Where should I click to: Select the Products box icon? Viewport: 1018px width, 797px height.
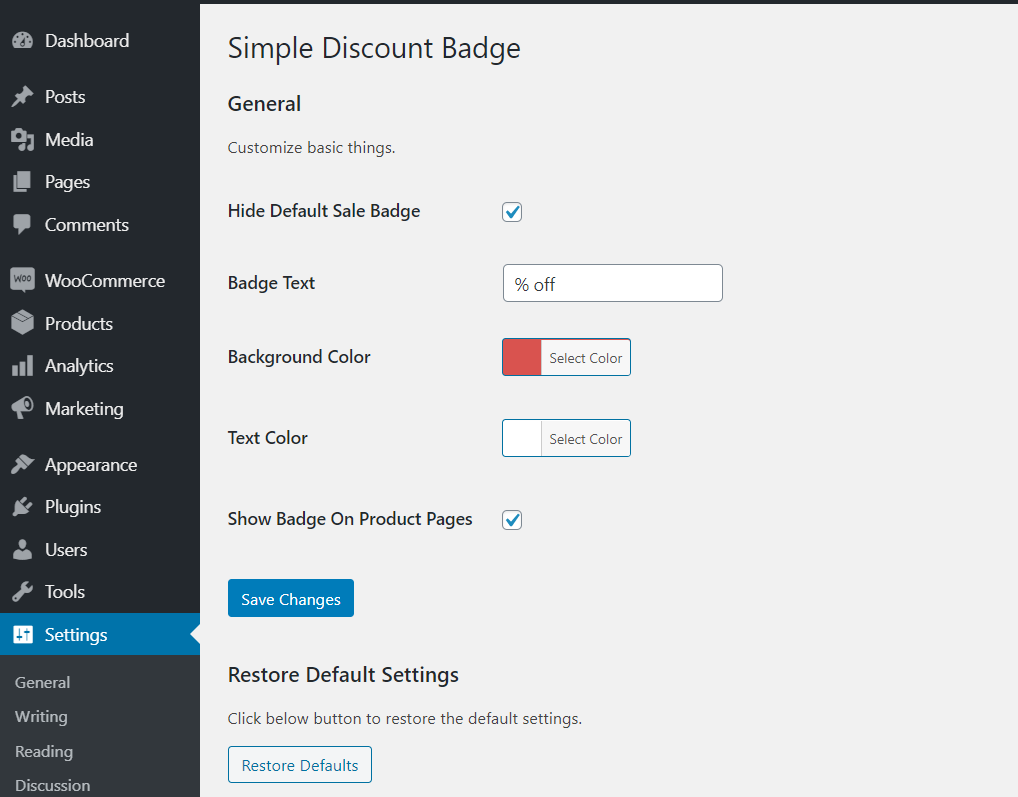[22, 324]
